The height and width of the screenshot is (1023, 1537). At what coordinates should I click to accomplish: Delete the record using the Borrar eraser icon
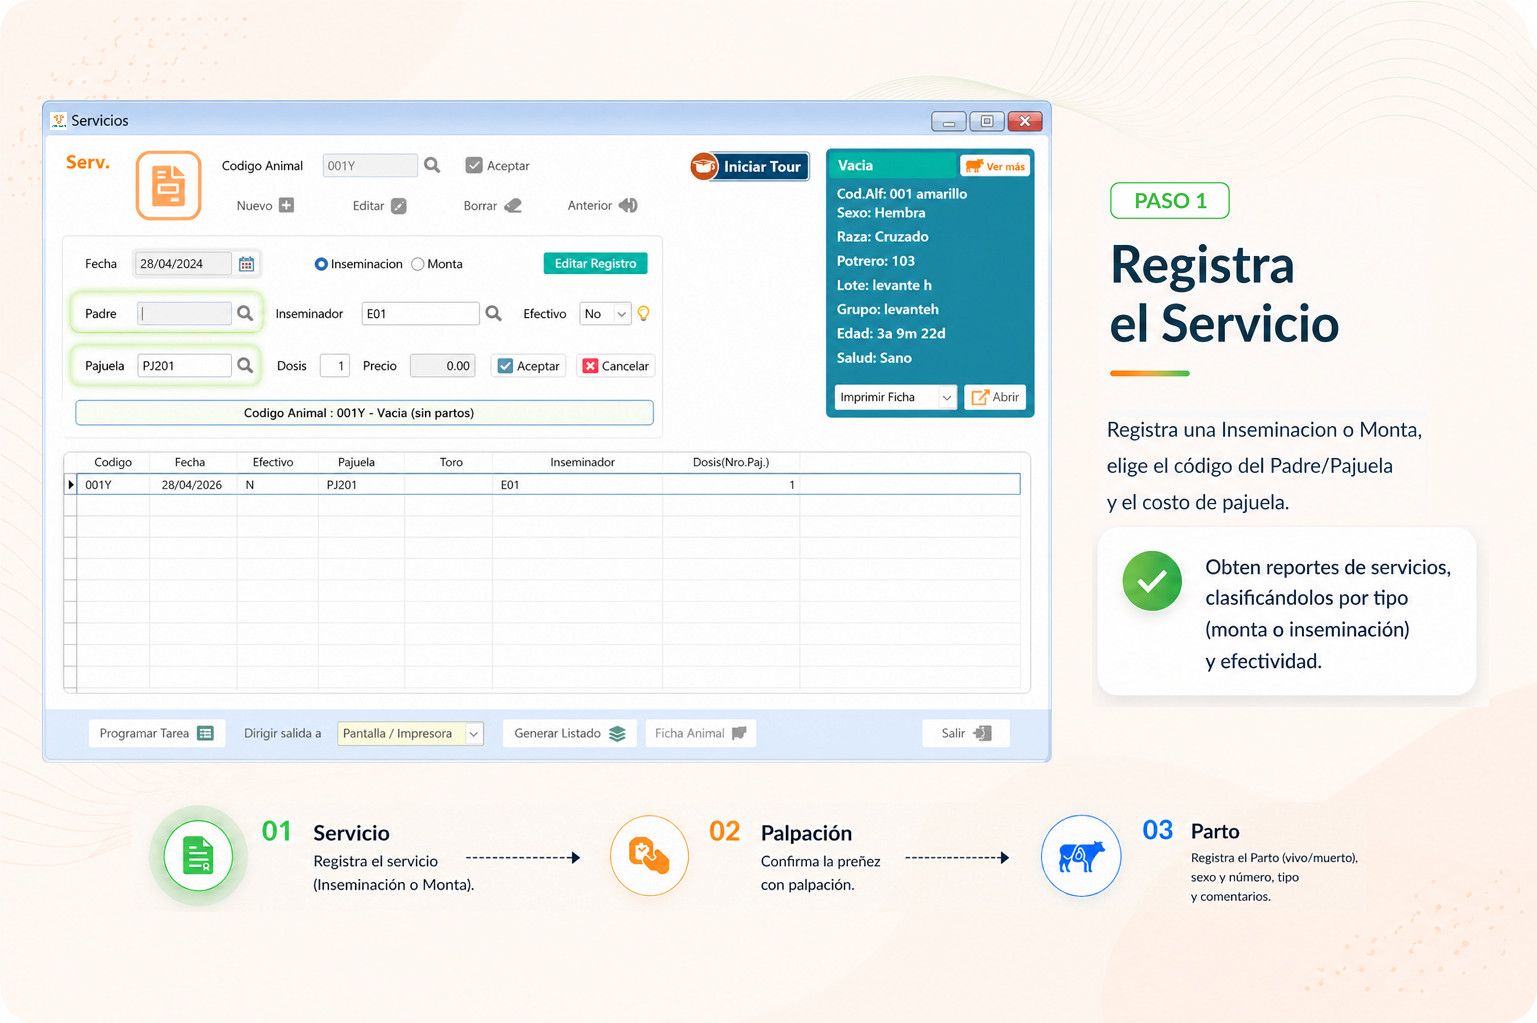(514, 205)
